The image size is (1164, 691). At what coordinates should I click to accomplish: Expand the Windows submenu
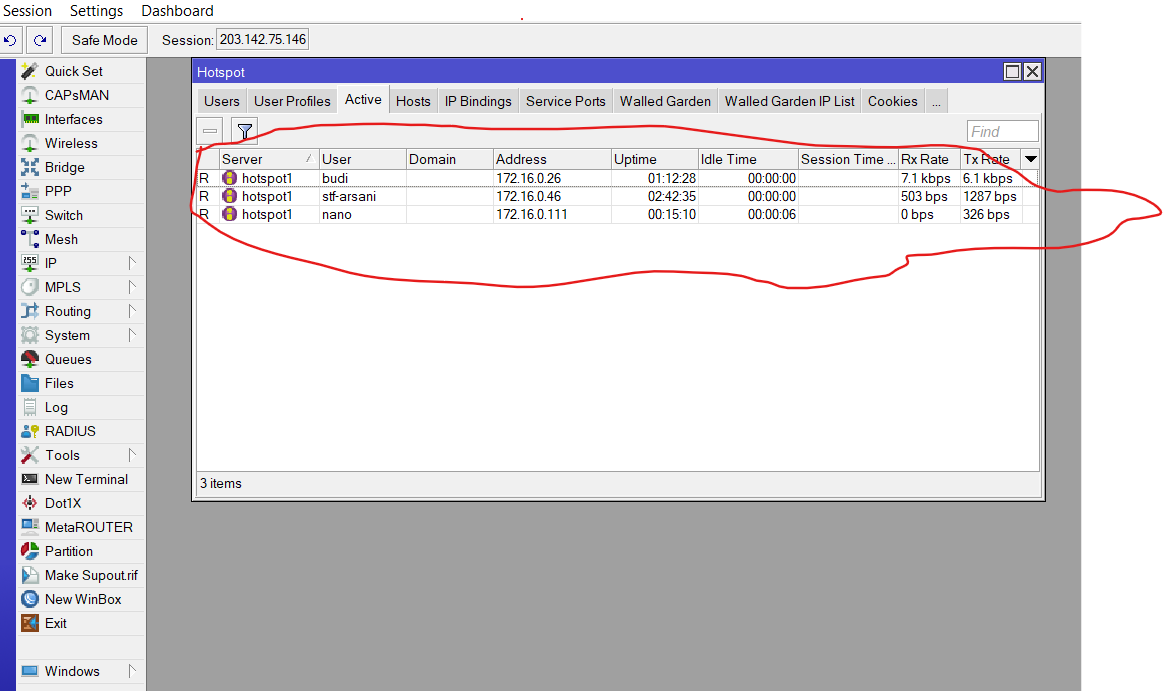tap(132, 671)
